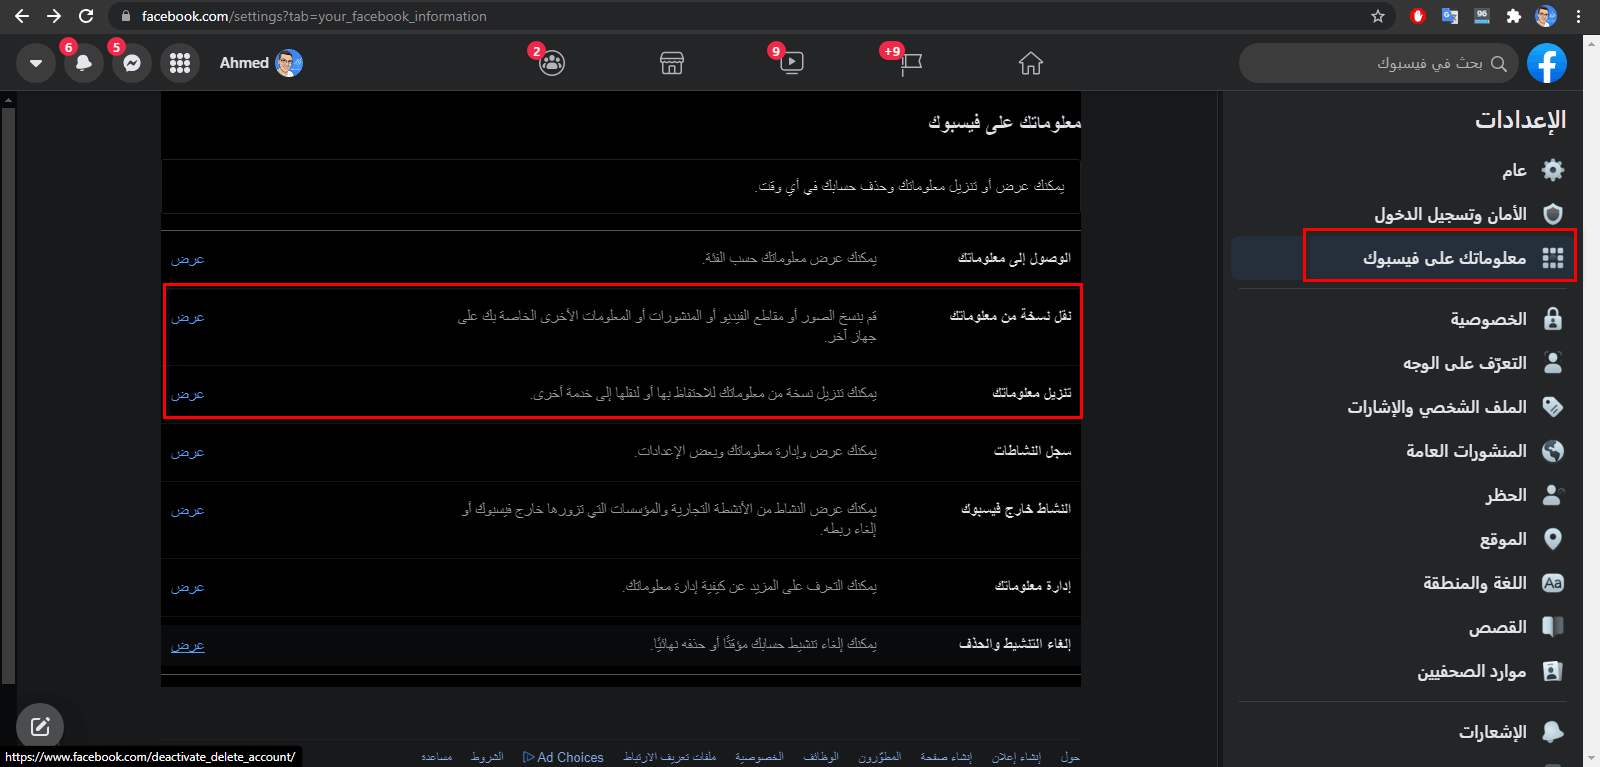
Task: Bookmark page with star icon
Action: [x=1378, y=16]
